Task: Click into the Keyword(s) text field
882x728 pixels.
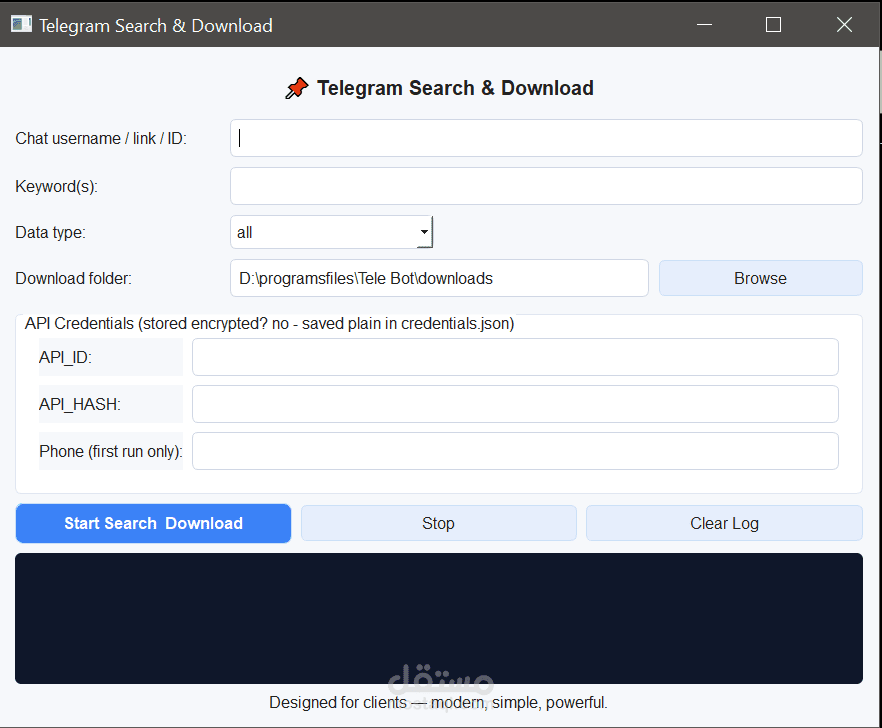Action: pyautogui.click(x=546, y=186)
